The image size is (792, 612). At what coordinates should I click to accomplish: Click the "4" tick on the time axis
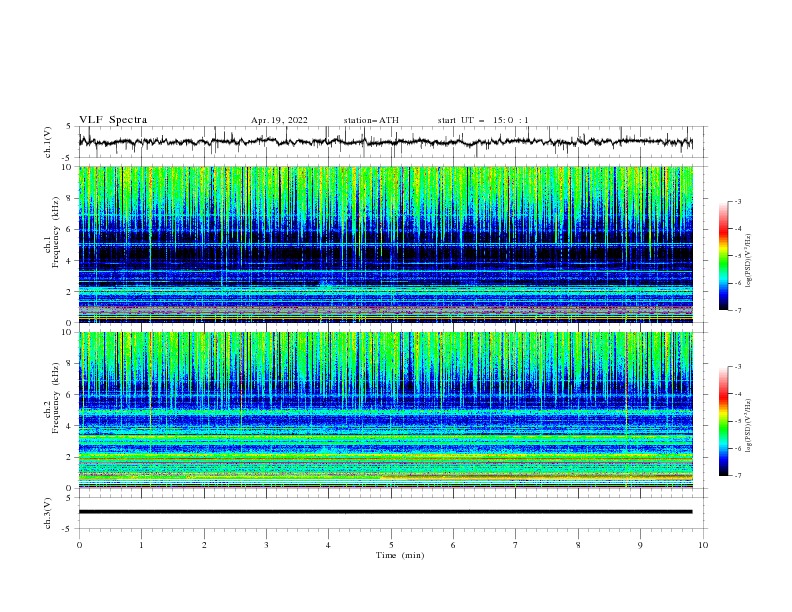click(328, 545)
